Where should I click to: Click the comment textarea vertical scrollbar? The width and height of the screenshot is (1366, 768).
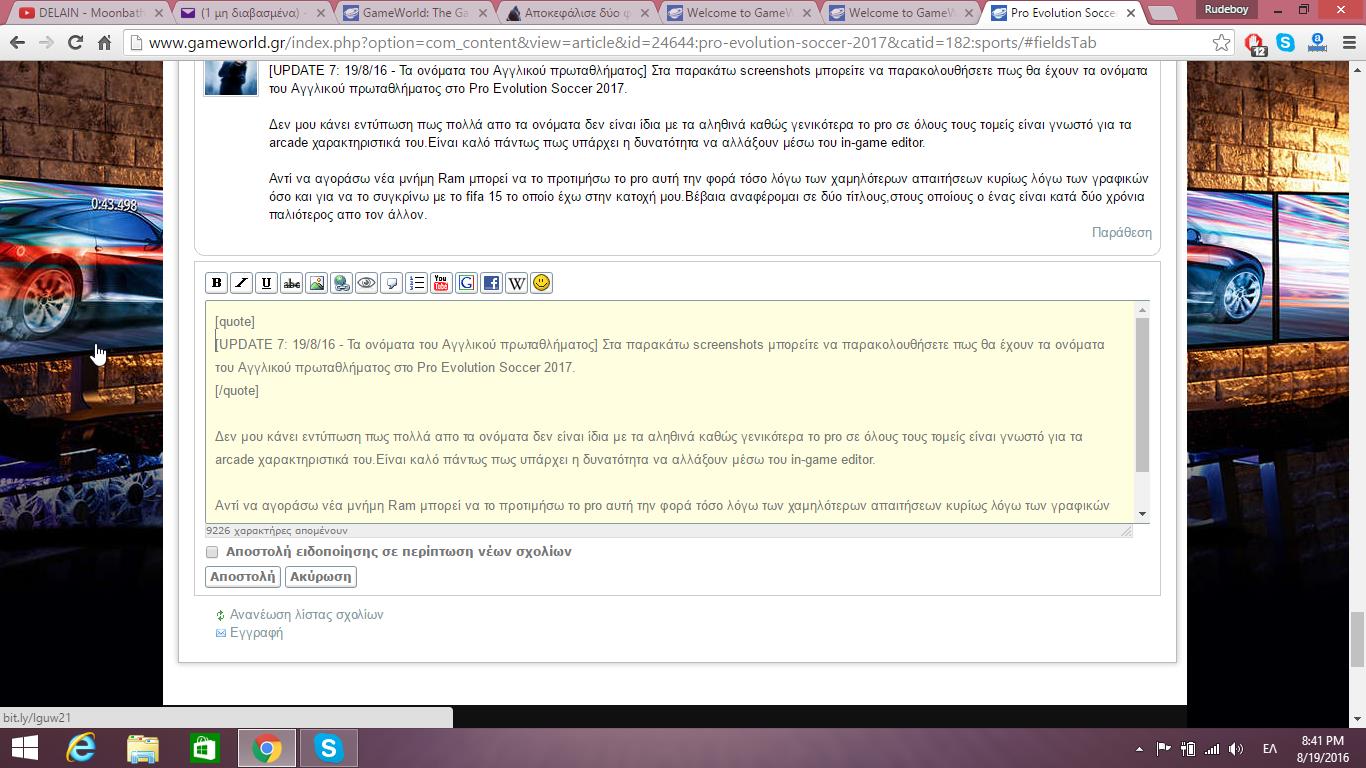pyautogui.click(x=1142, y=395)
